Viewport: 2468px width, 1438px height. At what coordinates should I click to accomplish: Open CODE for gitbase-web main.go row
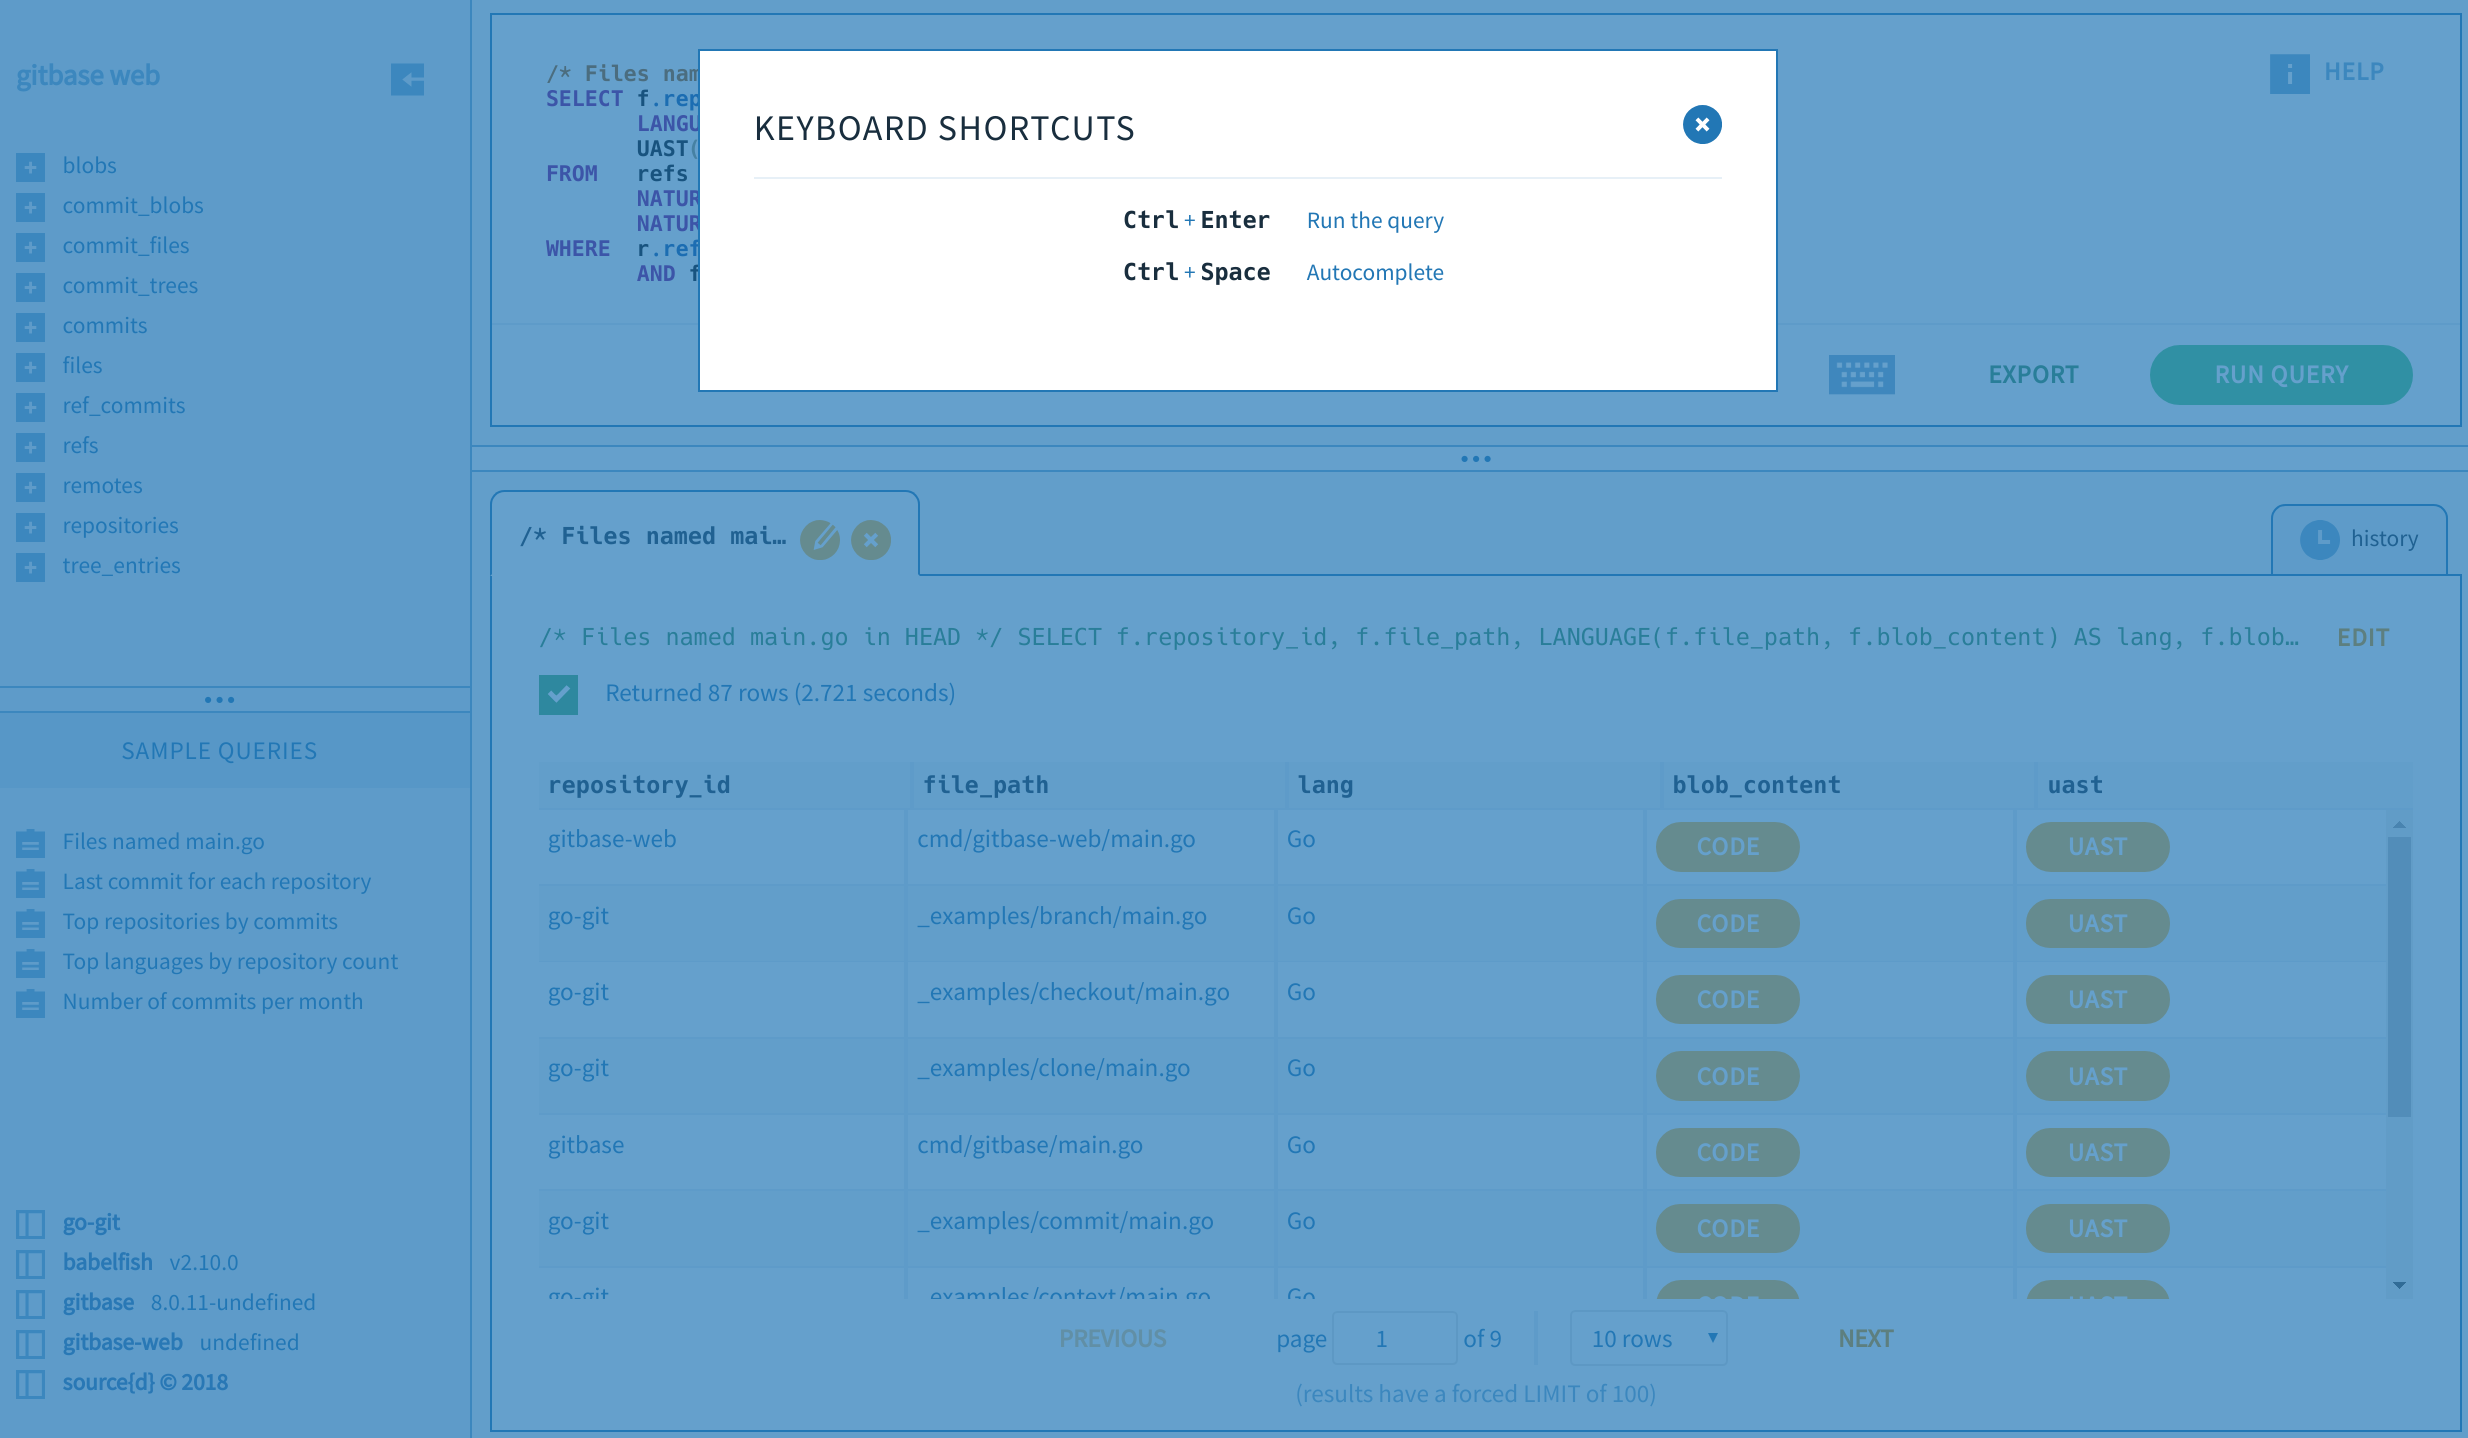(1727, 847)
